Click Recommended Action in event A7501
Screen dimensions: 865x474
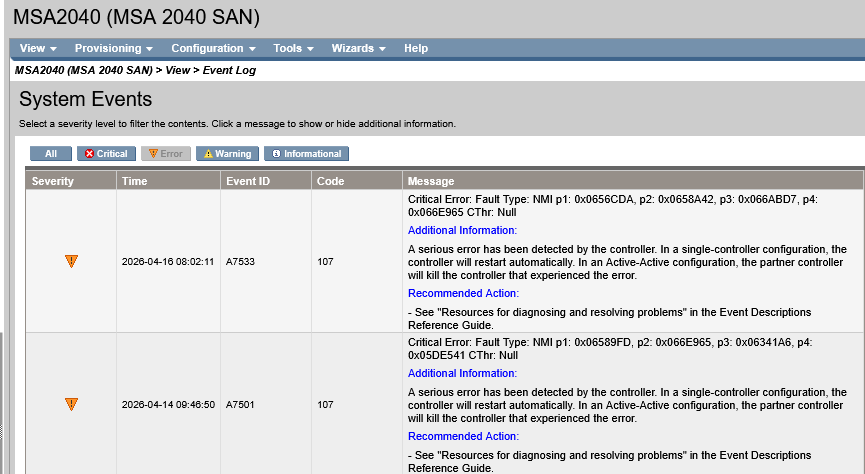(x=463, y=436)
